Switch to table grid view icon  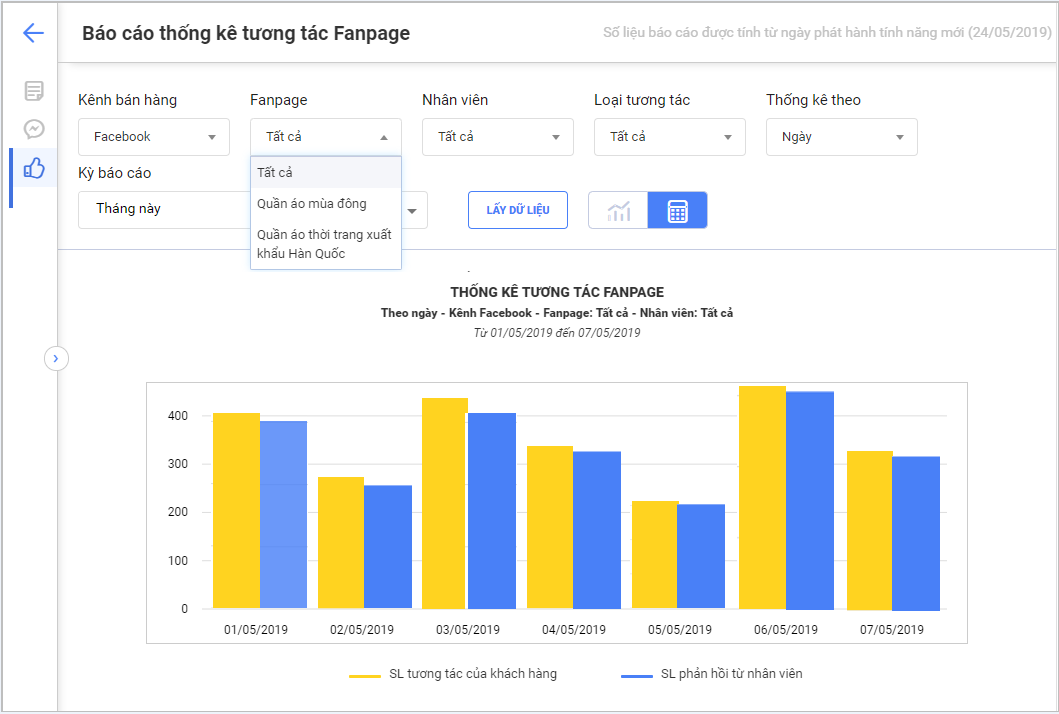677,211
